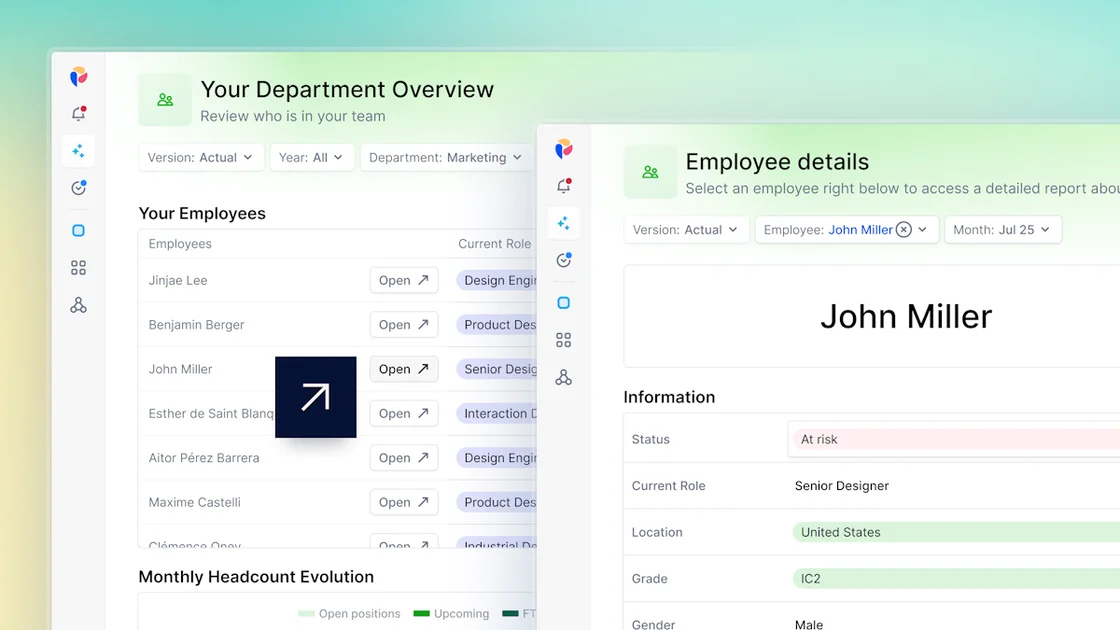1120x630 pixels.
Task: Open notifications bell in Employee details sidebar
Action: [564, 186]
